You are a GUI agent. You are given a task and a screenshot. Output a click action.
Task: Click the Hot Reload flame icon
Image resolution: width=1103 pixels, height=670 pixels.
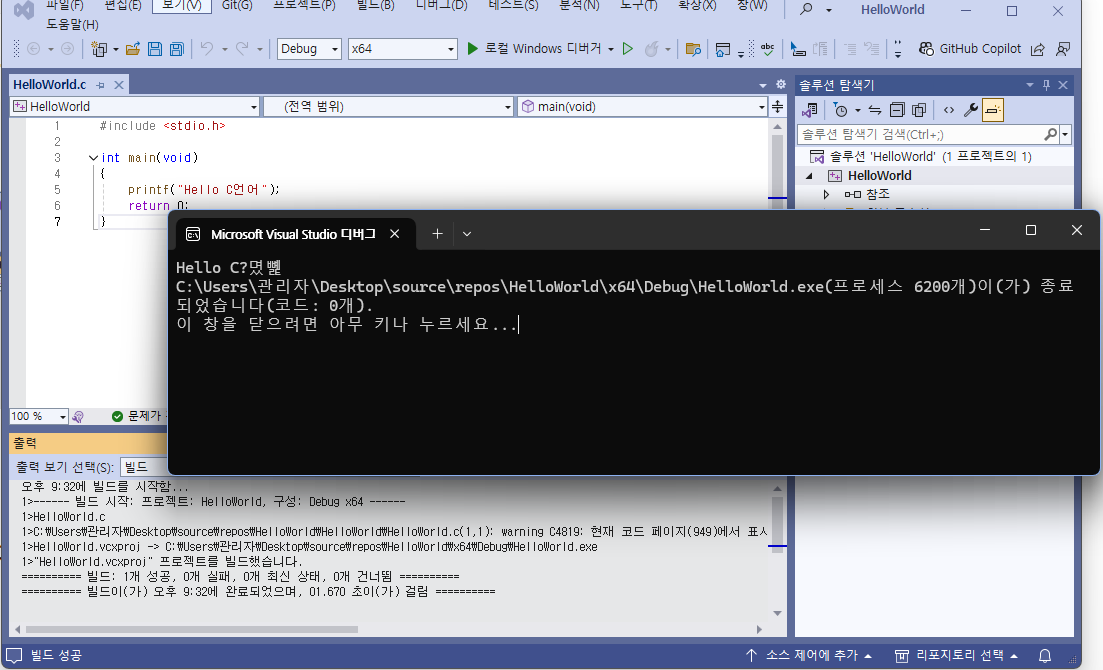coord(651,49)
